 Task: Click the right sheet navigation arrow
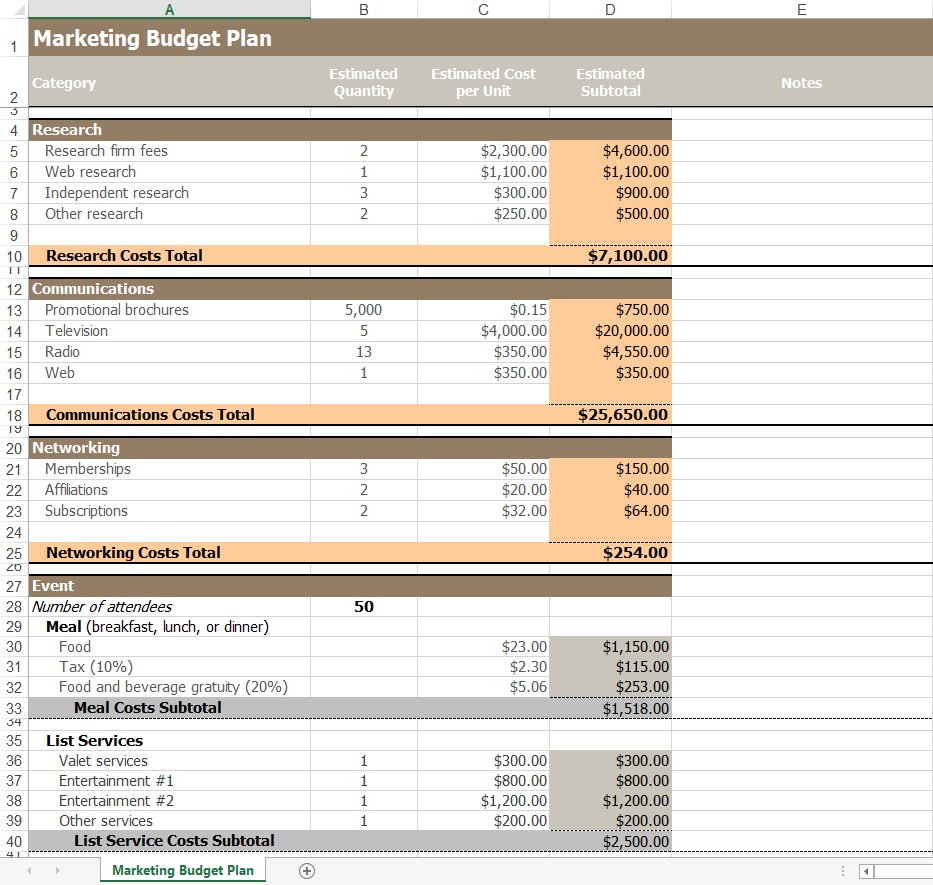tap(58, 871)
